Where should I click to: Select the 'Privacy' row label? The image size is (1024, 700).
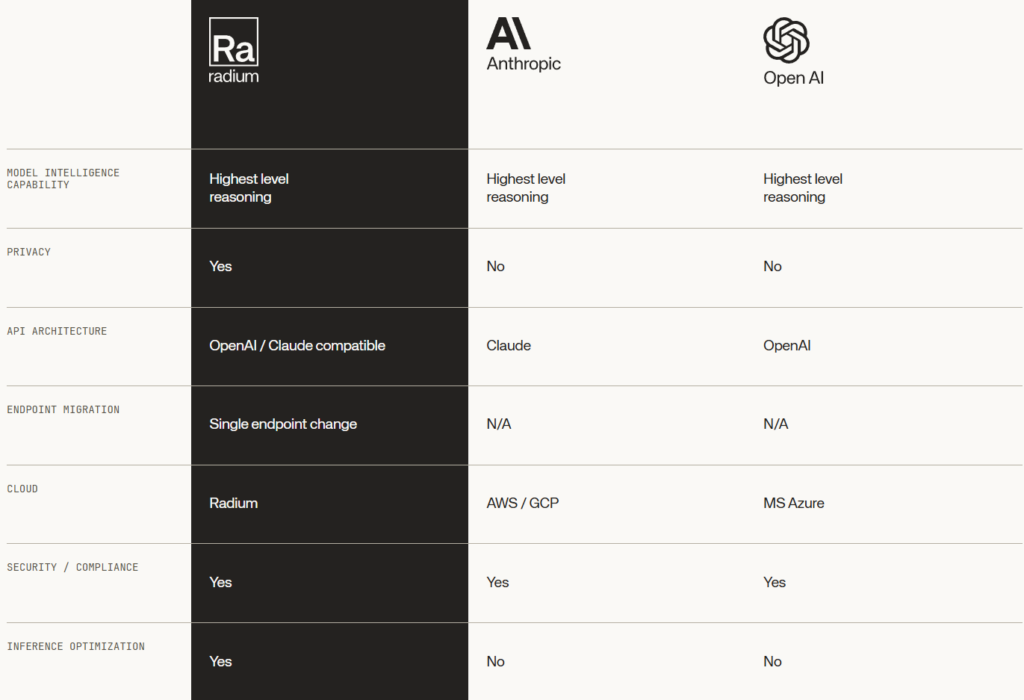[29, 252]
